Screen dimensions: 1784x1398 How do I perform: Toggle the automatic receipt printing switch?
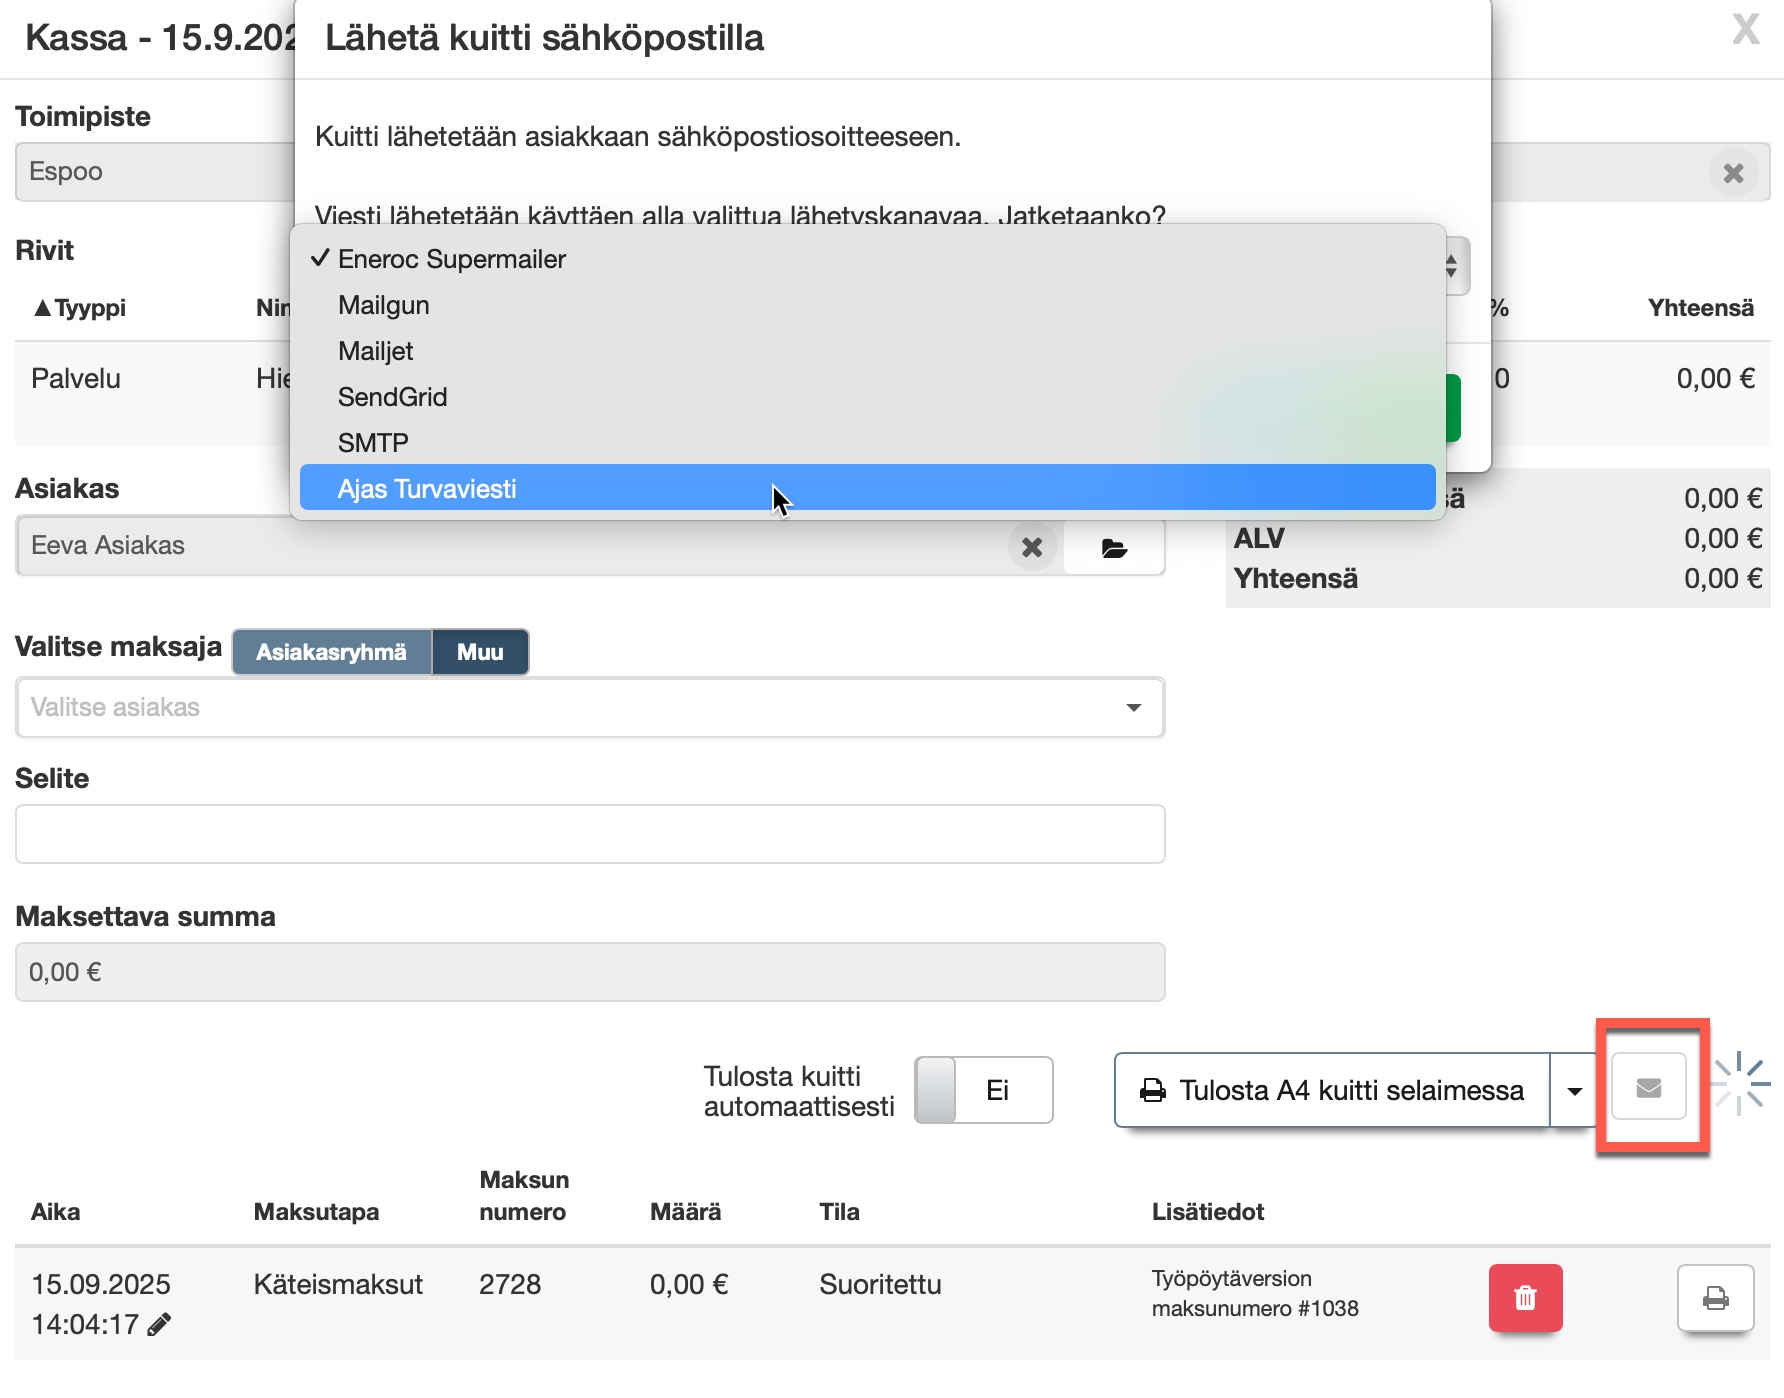(983, 1090)
